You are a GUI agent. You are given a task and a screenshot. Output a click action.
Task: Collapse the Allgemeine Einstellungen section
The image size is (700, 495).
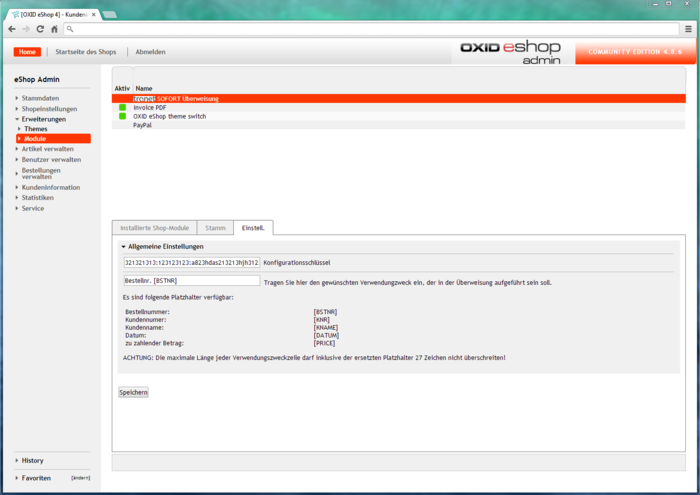[x=162, y=246]
